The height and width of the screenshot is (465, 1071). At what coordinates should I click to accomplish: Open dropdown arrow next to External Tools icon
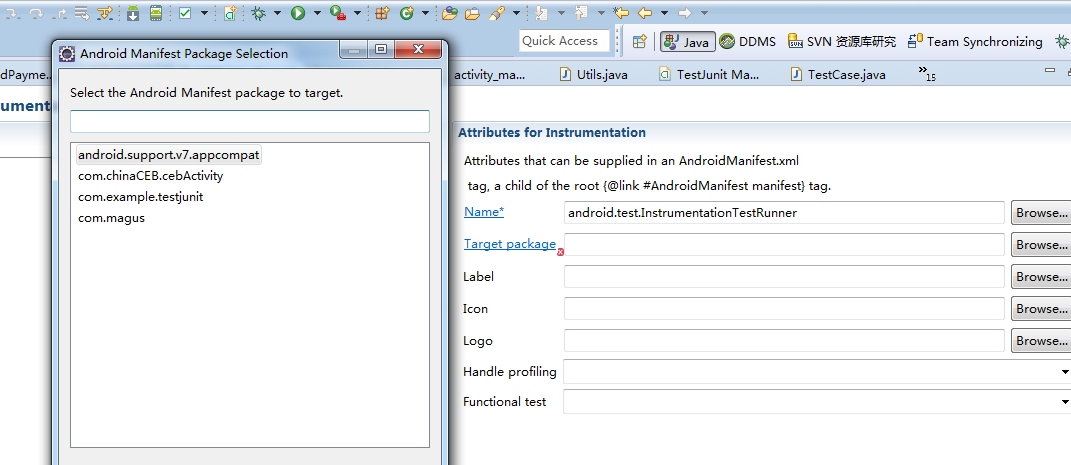(x=357, y=13)
